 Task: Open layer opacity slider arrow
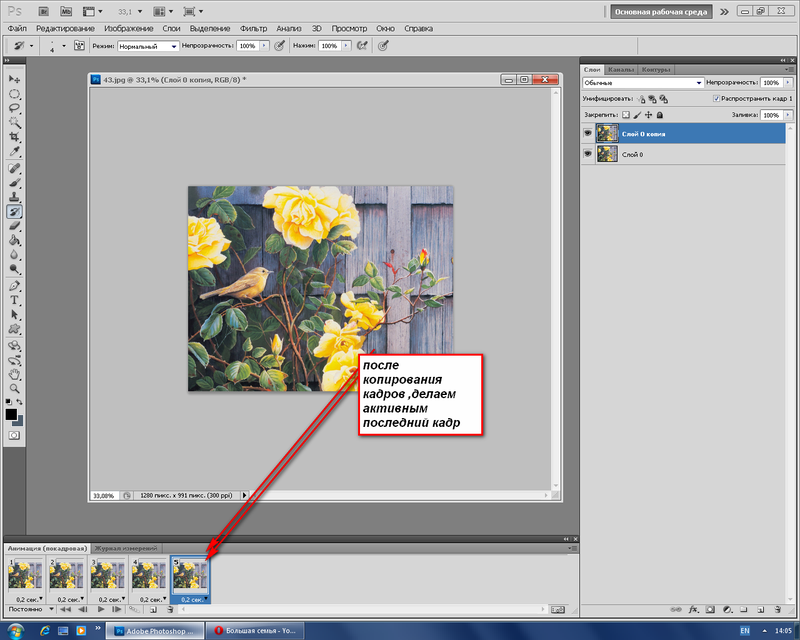pyautogui.click(x=788, y=83)
